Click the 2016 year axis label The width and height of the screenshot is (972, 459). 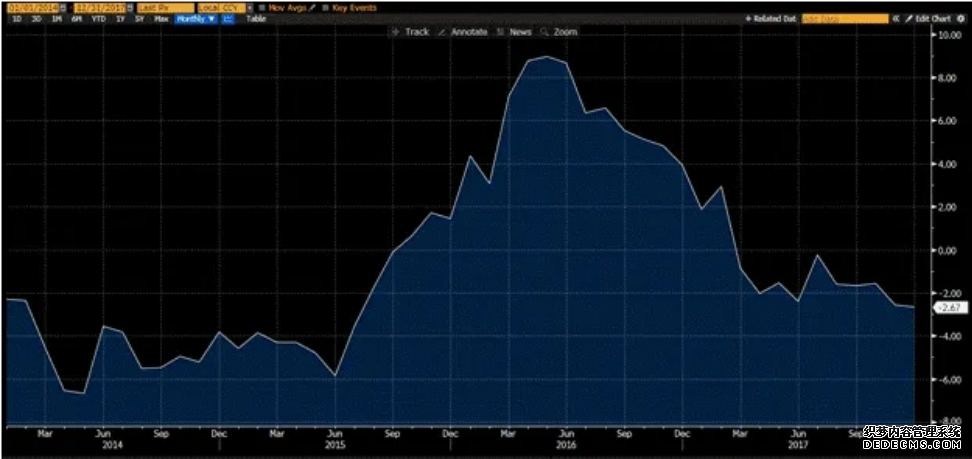coord(567,445)
